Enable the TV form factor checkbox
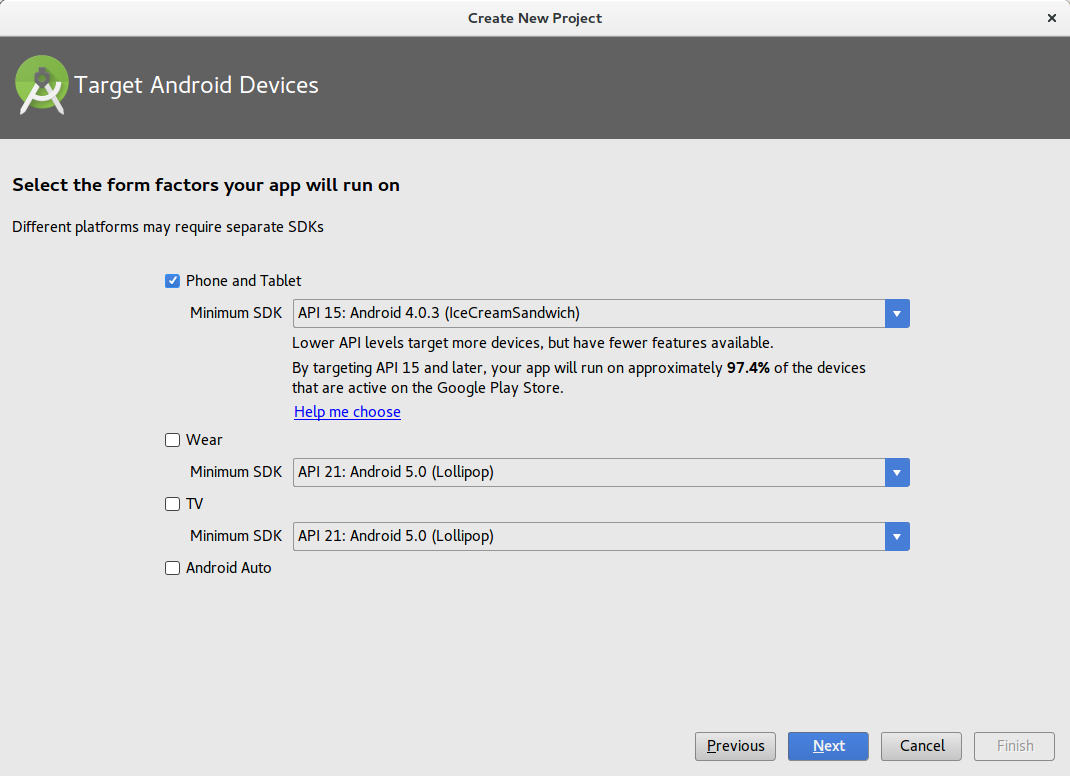The width and height of the screenshot is (1070, 776). [x=172, y=504]
